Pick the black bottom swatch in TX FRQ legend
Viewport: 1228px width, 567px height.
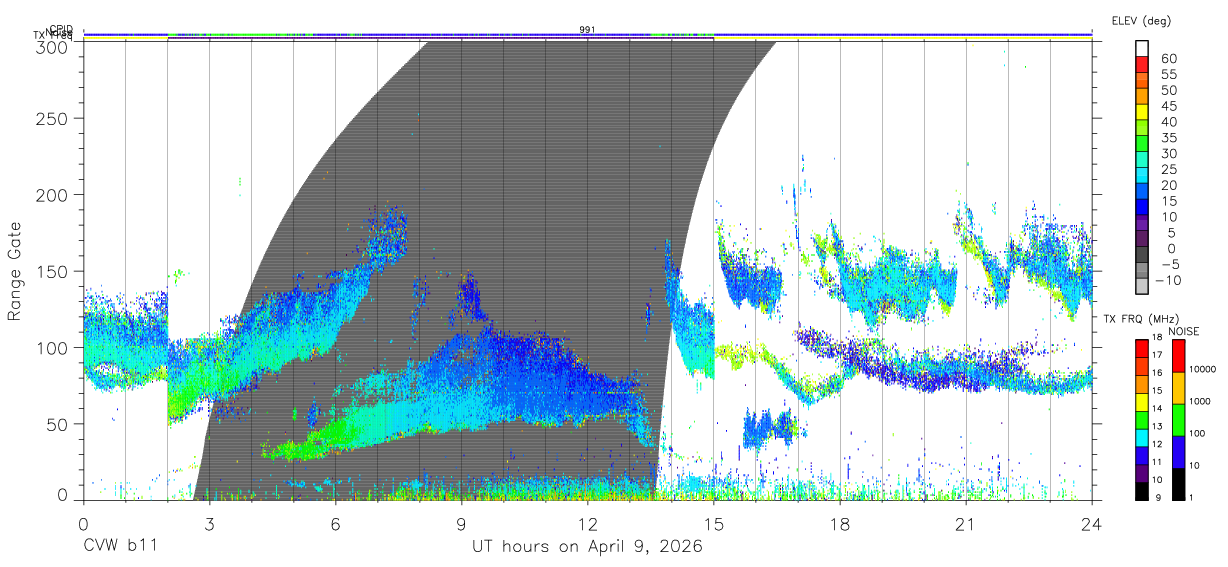click(x=1140, y=490)
